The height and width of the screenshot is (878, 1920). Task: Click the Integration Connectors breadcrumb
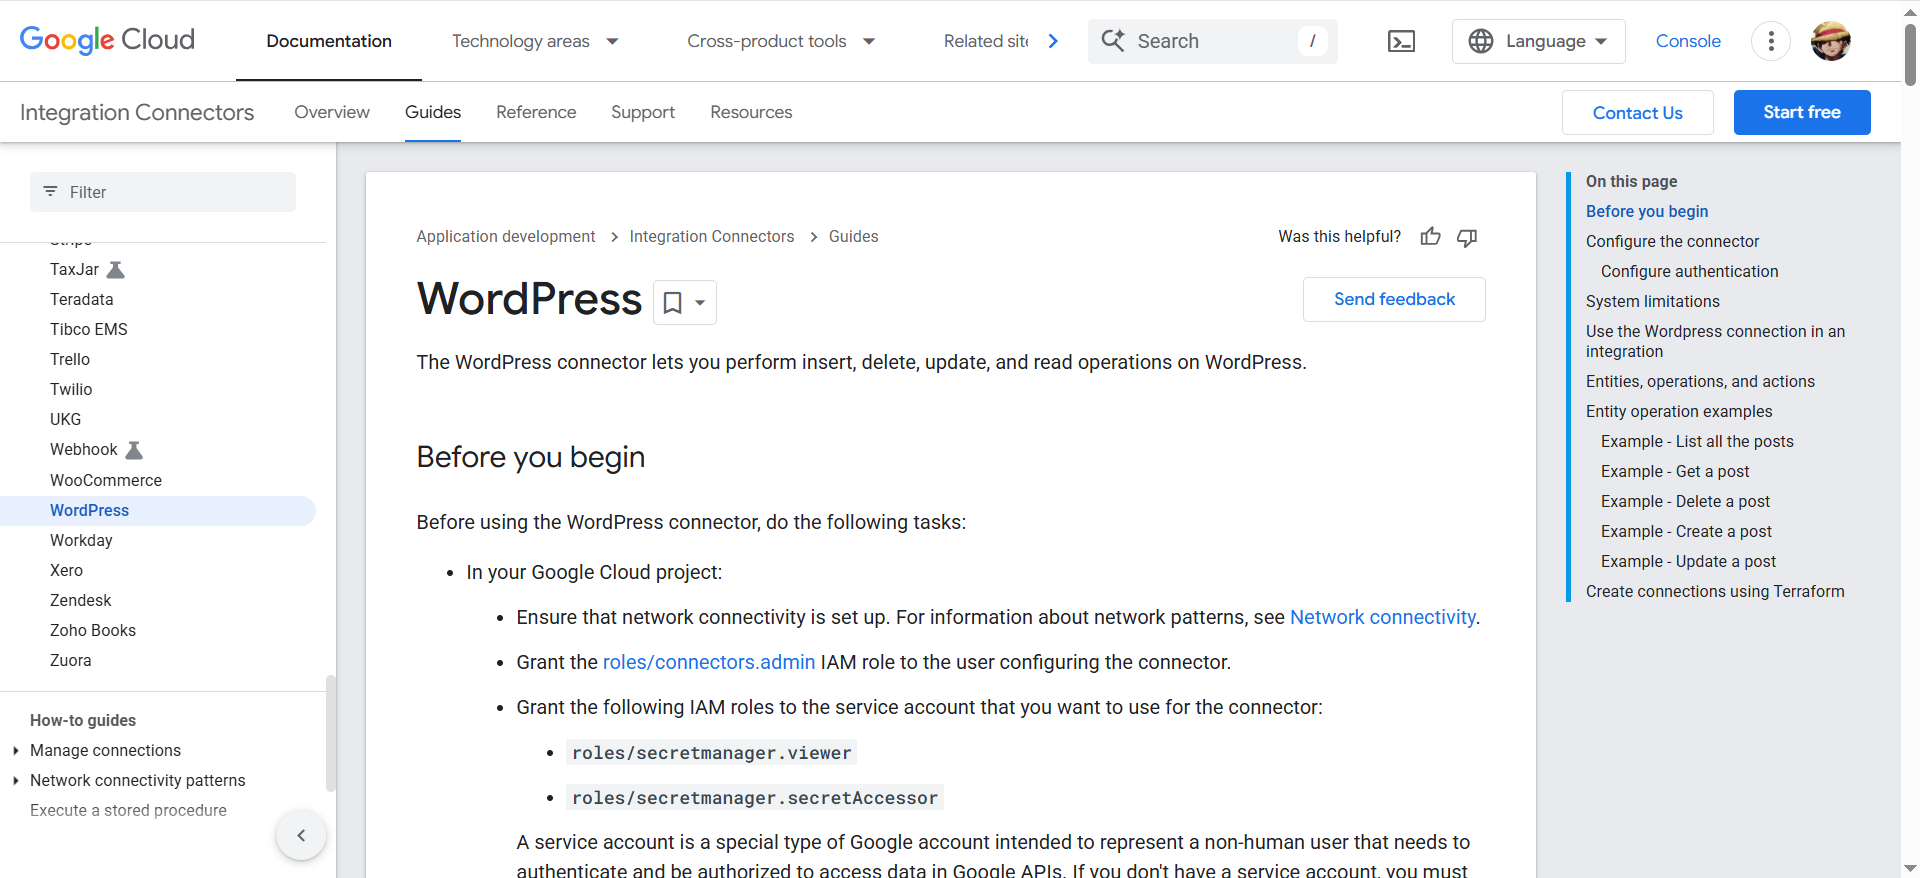(712, 236)
